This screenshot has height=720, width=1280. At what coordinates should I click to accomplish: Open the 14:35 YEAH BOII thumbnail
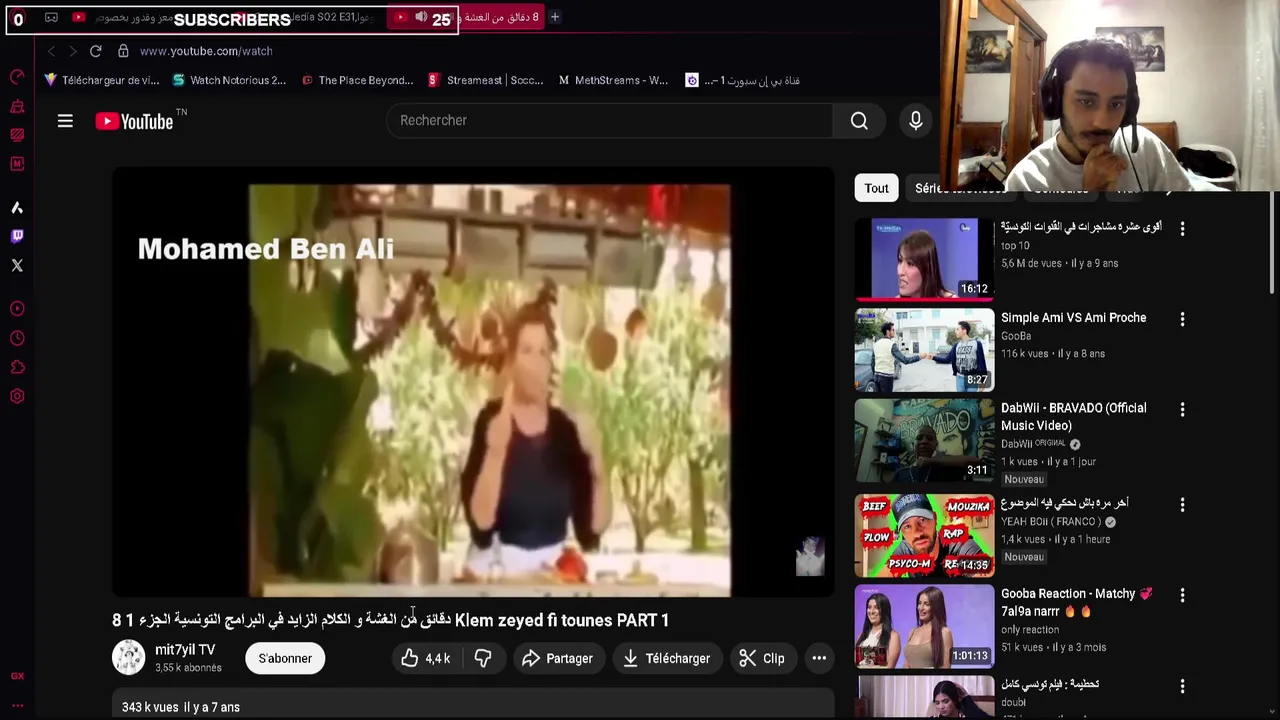tap(924, 536)
